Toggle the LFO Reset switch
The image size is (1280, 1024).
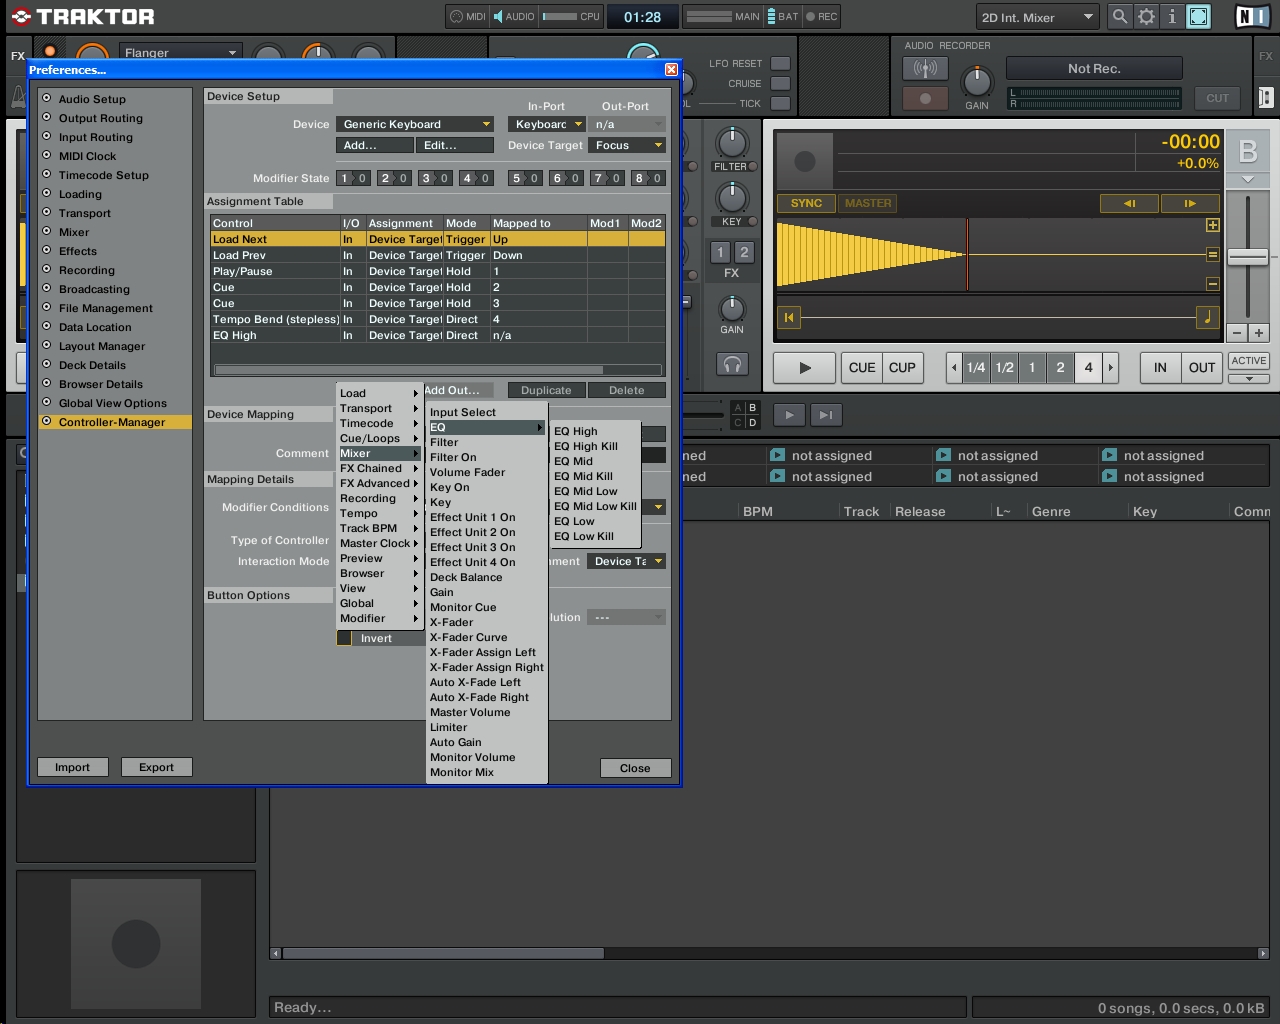pyautogui.click(x=780, y=63)
